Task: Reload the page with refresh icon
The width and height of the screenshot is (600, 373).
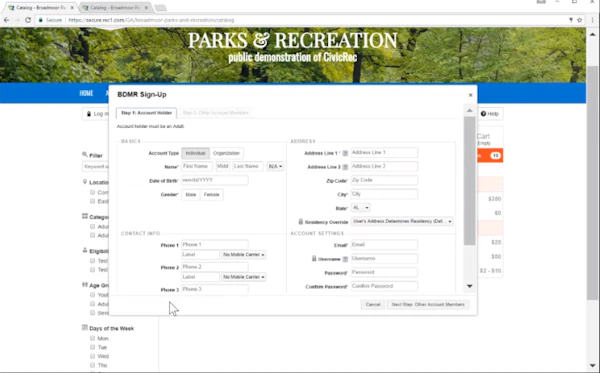Action: (28, 20)
